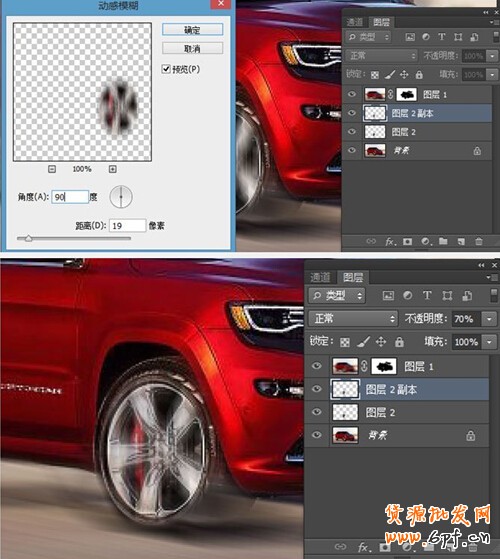The image size is (500, 559).
Task: Click adjustment layer filter icon in upper panel
Action: [426, 37]
